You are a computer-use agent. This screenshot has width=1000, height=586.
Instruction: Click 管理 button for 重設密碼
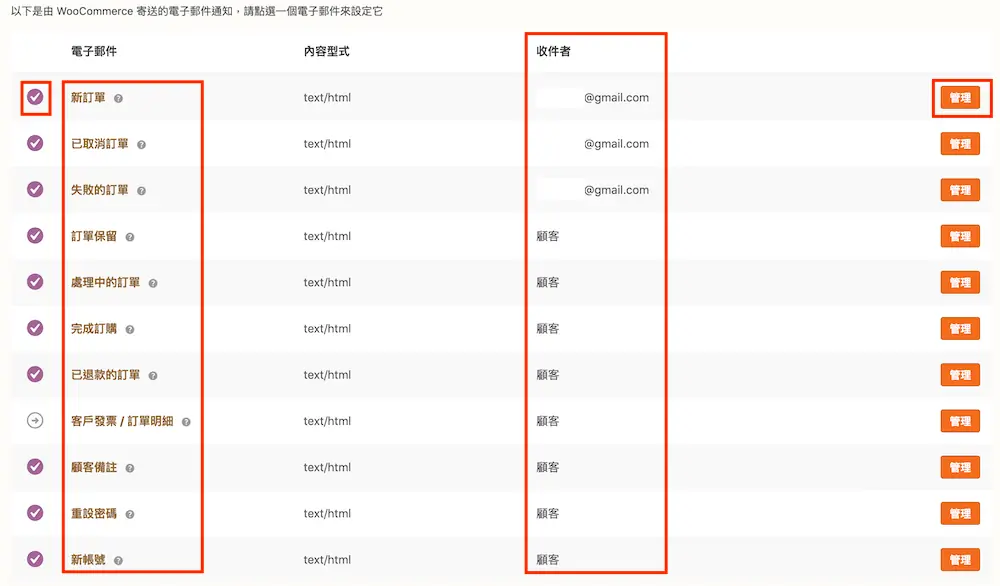pos(960,514)
